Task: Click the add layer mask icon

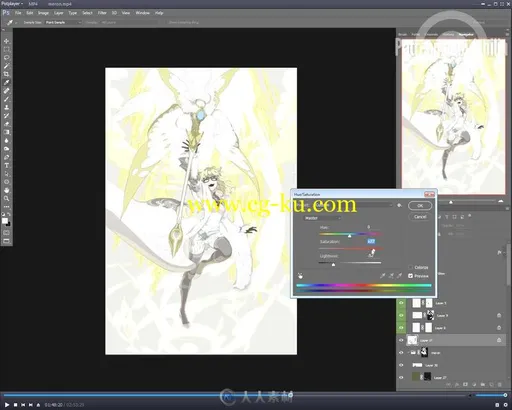Action: pyautogui.click(x=466, y=384)
